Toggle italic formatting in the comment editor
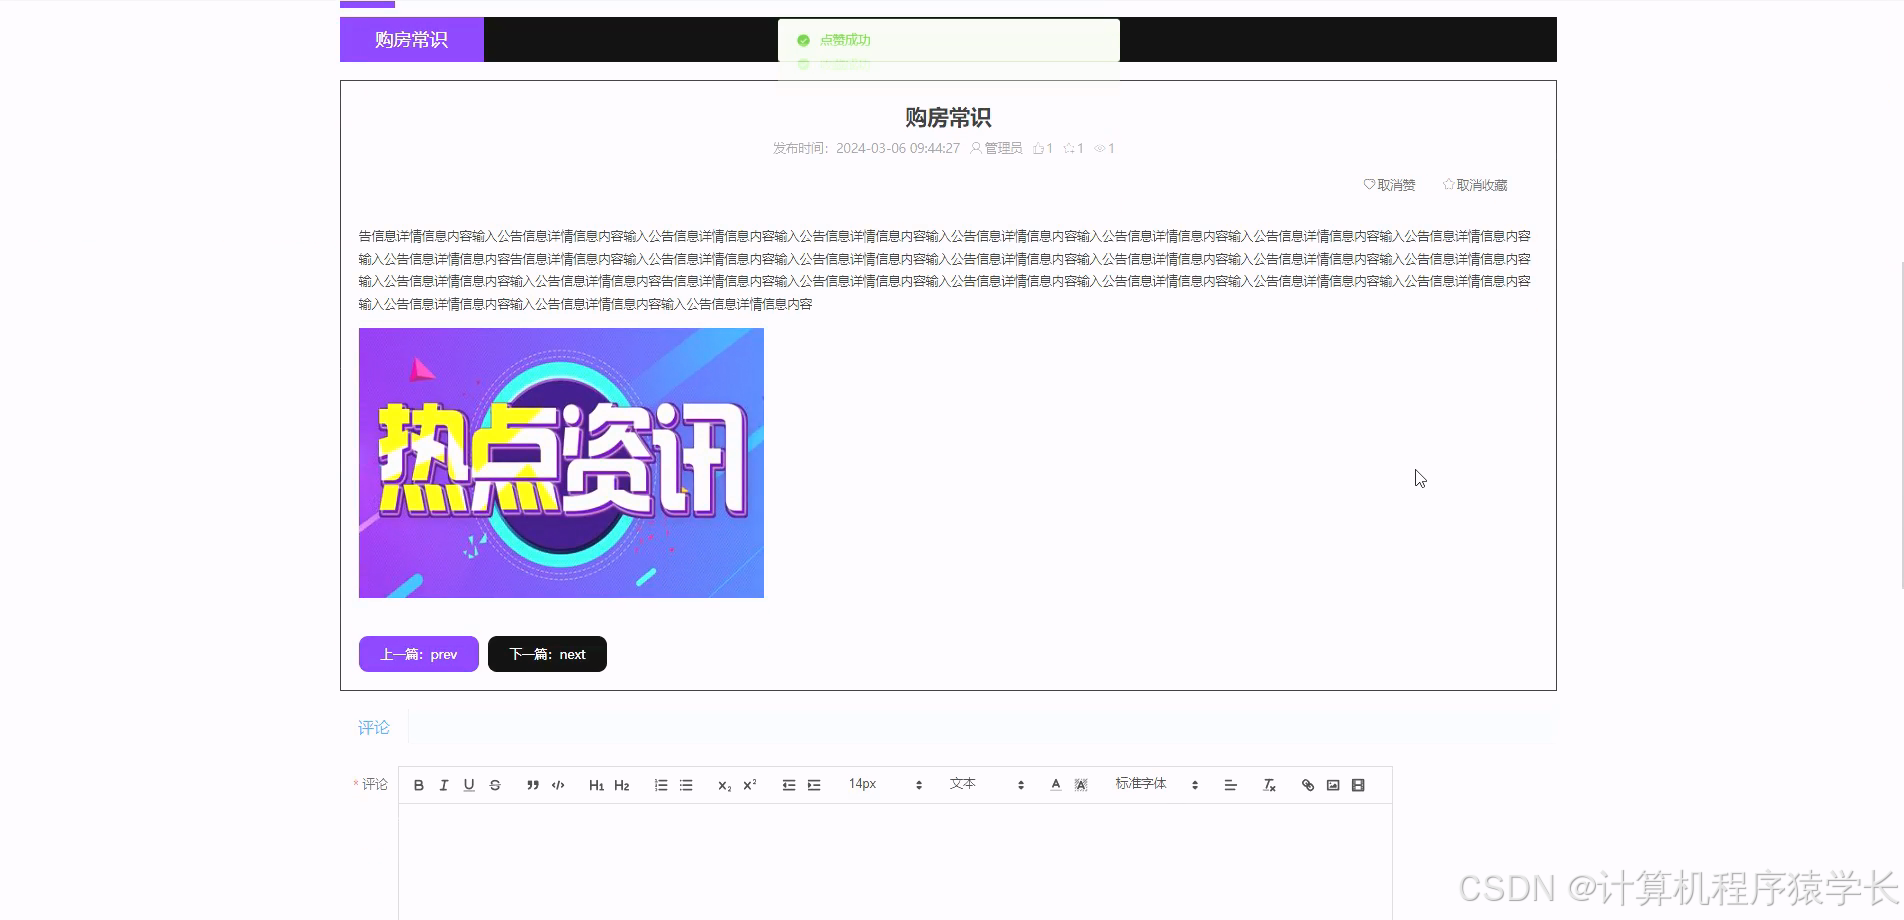The width and height of the screenshot is (1904, 920). click(443, 785)
